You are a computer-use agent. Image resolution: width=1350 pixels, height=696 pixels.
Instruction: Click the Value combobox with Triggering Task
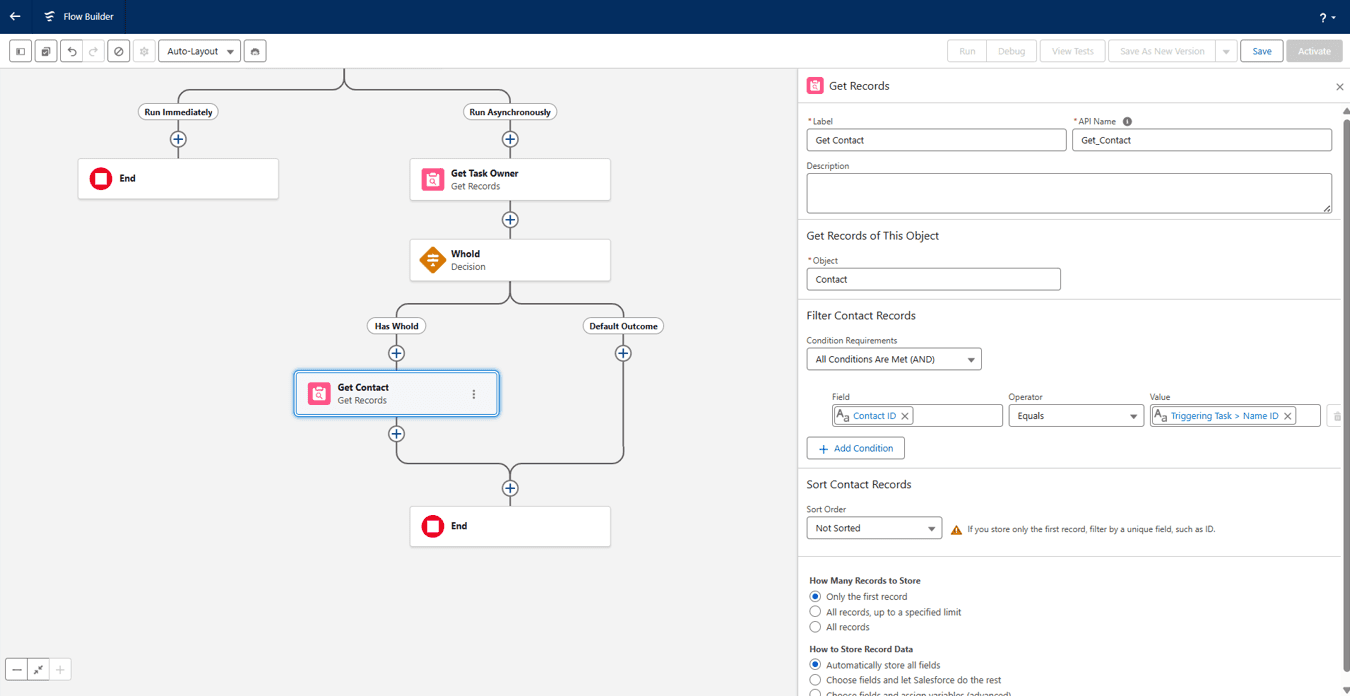[1235, 416]
